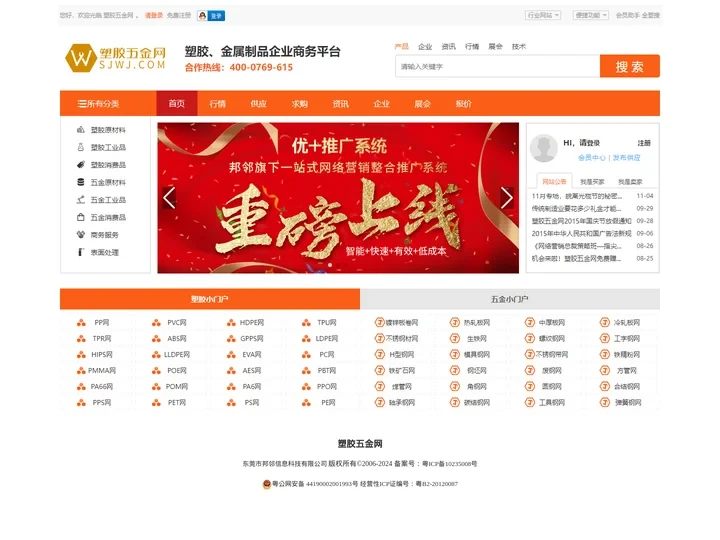Click the icon beside PMMA网
This screenshot has height=540, width=720.
(x=81, y=371)
